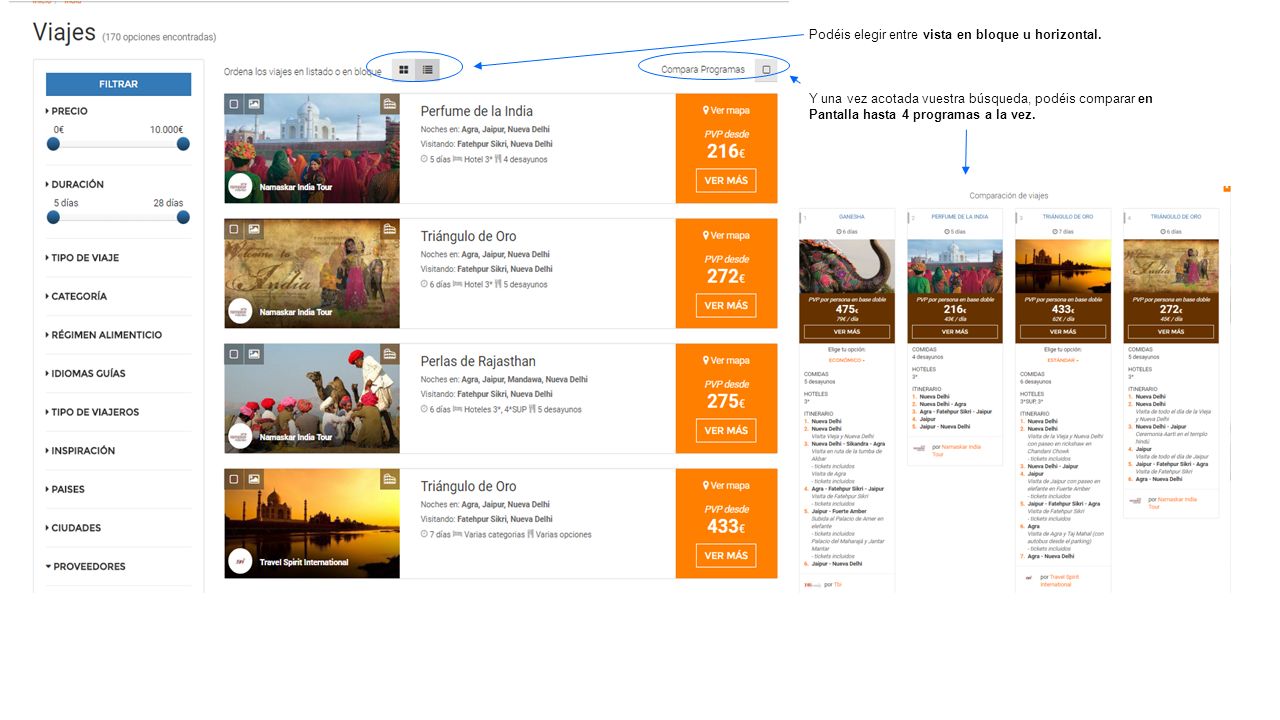Click PRECIO minimum slider handle at 0€
The width and height of the screenshot is (1280, 720).
tap(54, 144)
